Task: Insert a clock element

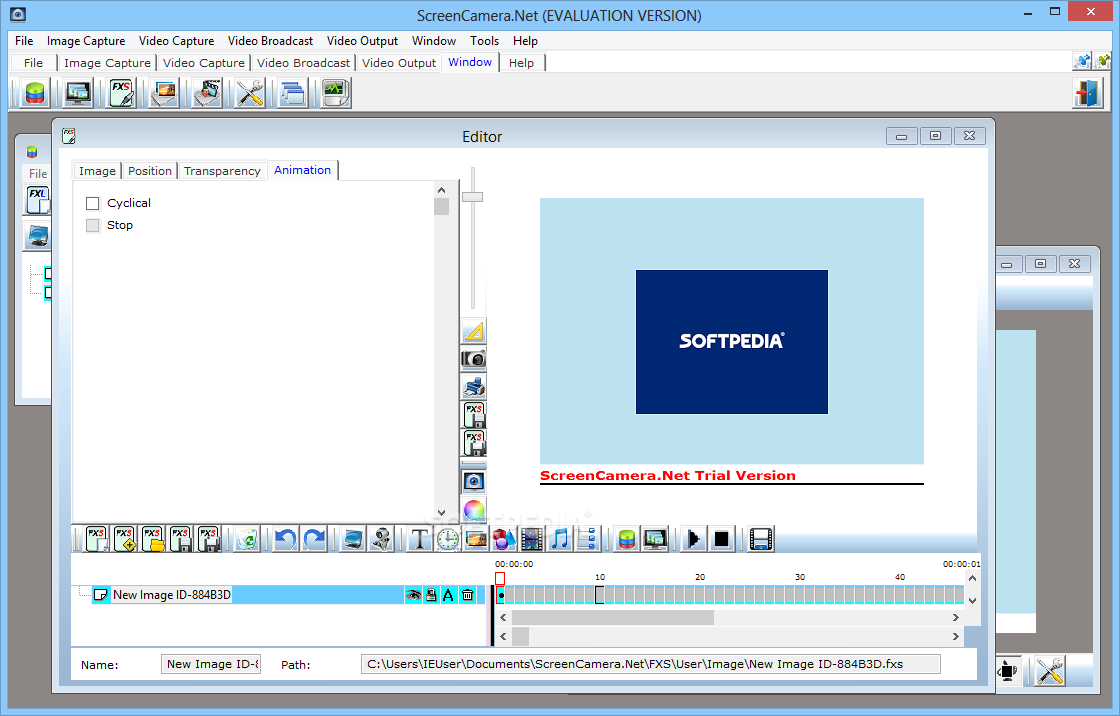Action: pos(448,539)
